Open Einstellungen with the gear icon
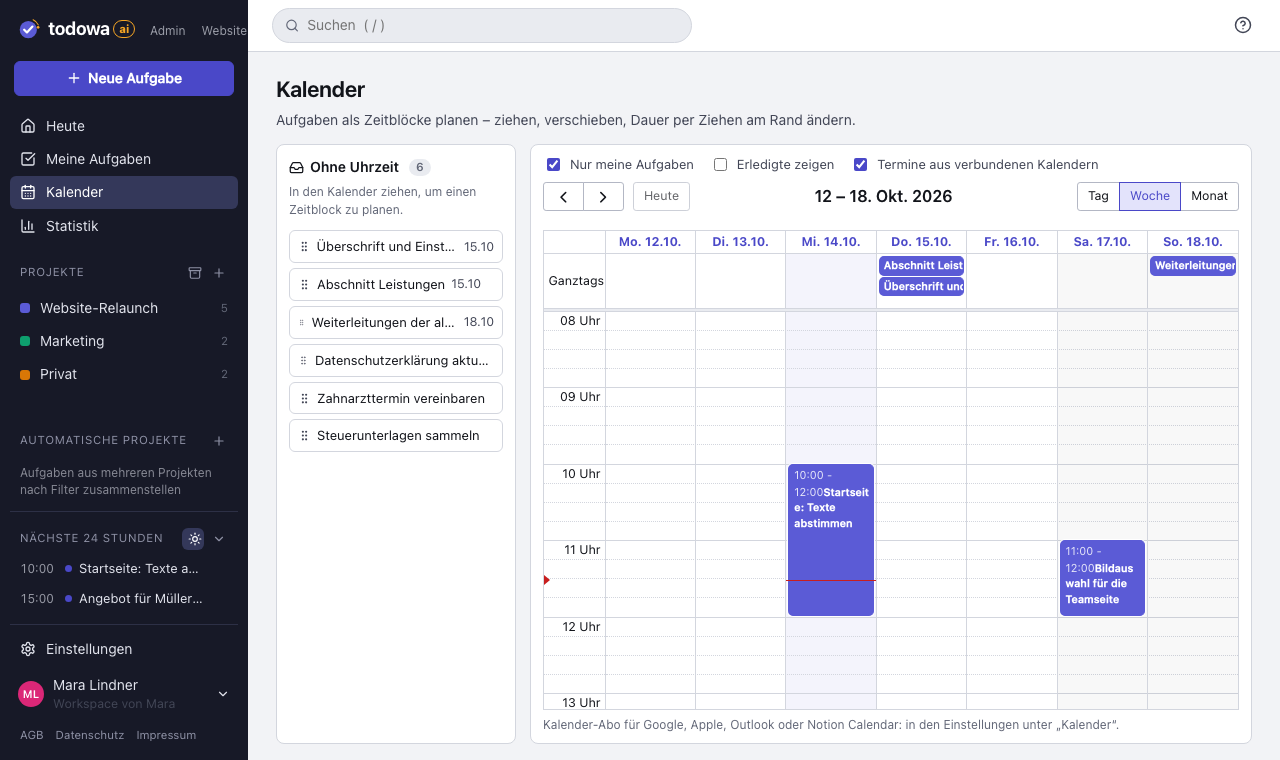Image resolution: width=1280 pixels, height=760 pixels. [28, 649]
